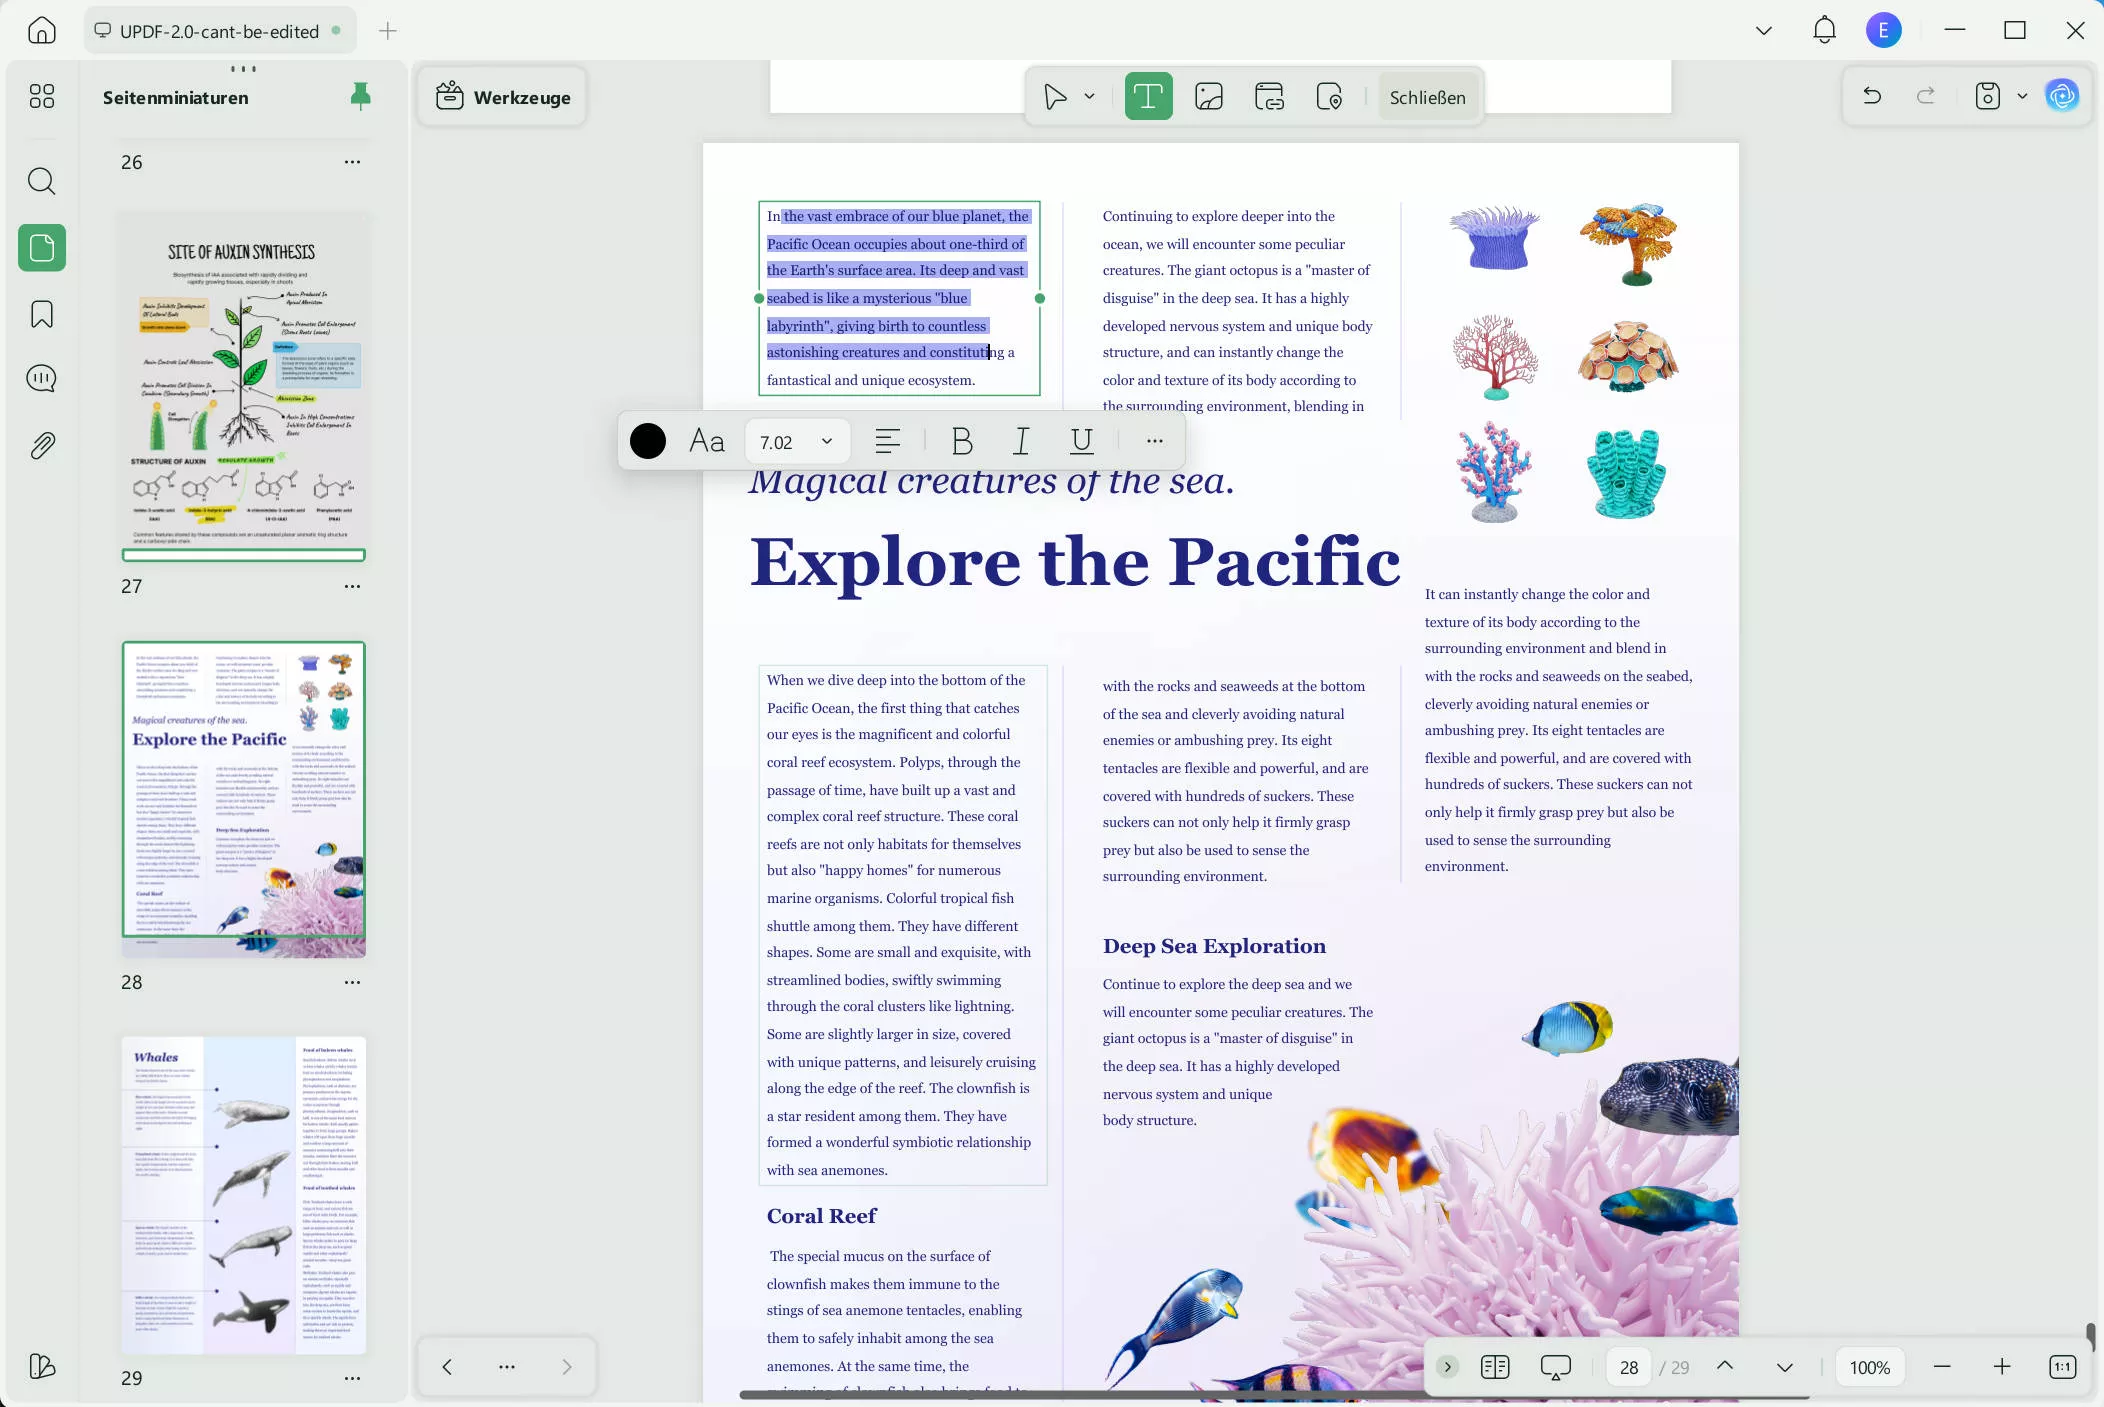Select the text edit tool
This screenshot has height=1407, width=2104.
pos(1148,97)
